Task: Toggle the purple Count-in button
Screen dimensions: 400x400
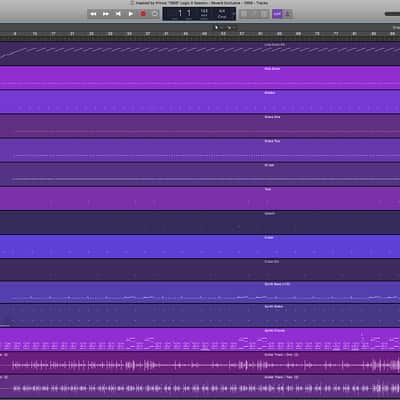Action: click(277, 14)
